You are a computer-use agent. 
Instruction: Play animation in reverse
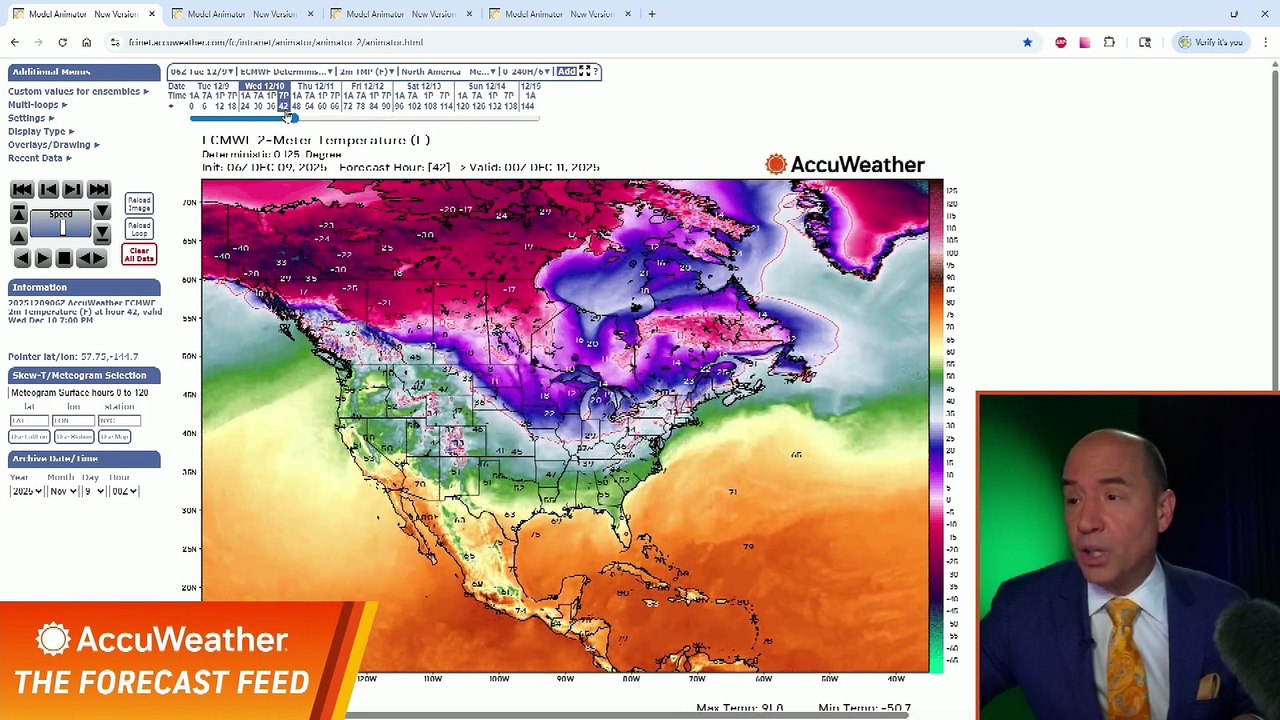tap(21, 258)
